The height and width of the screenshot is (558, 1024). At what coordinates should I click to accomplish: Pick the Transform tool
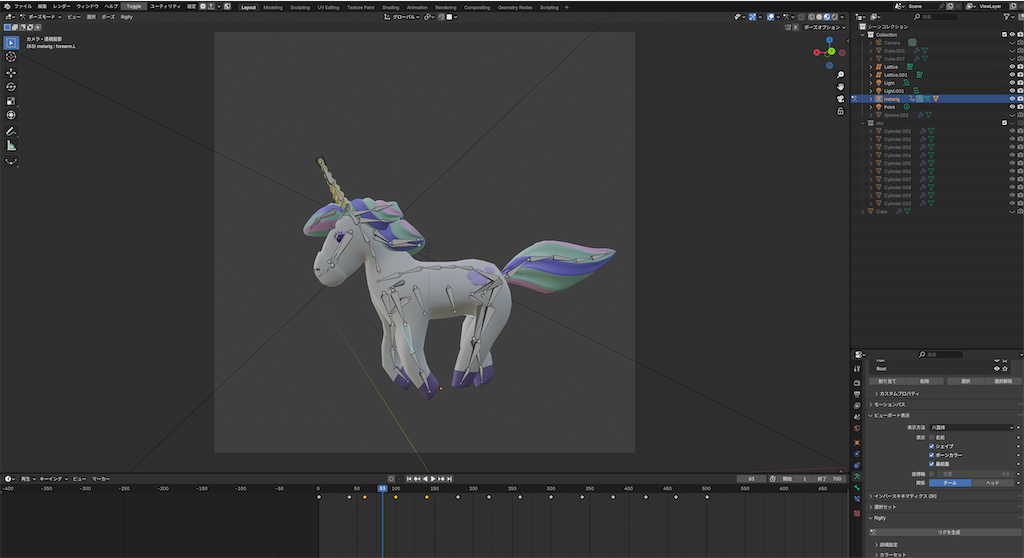11,116
